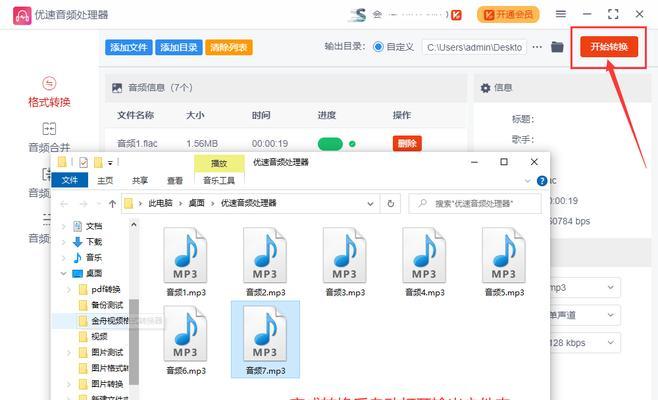Select 格式转换 in the left sidebar
This screenshot has width=658, height=400.
(49, 92)
